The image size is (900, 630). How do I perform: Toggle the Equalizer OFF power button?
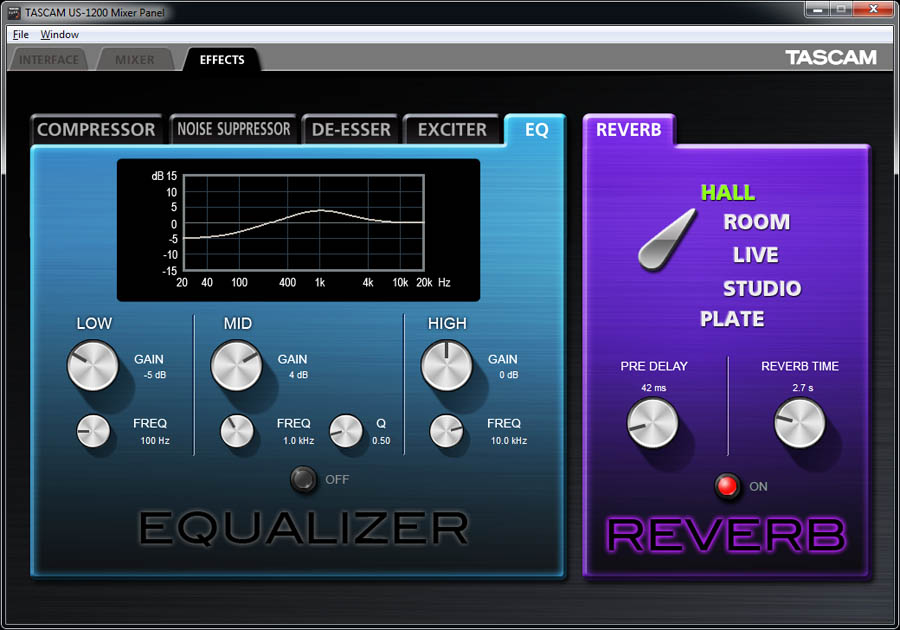point(304,480)
